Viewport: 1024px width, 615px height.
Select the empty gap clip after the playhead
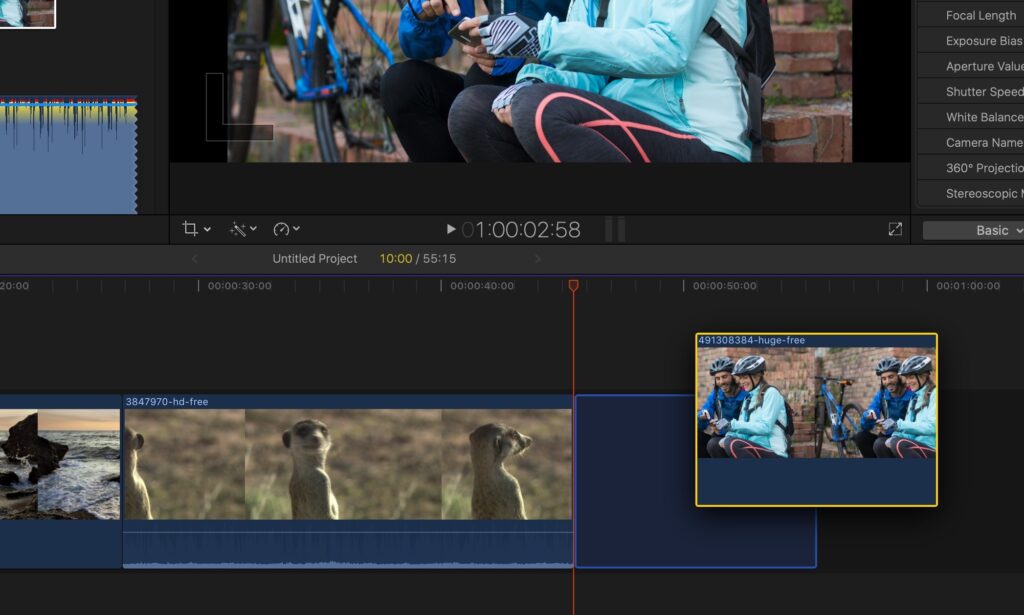click(635, 480)
